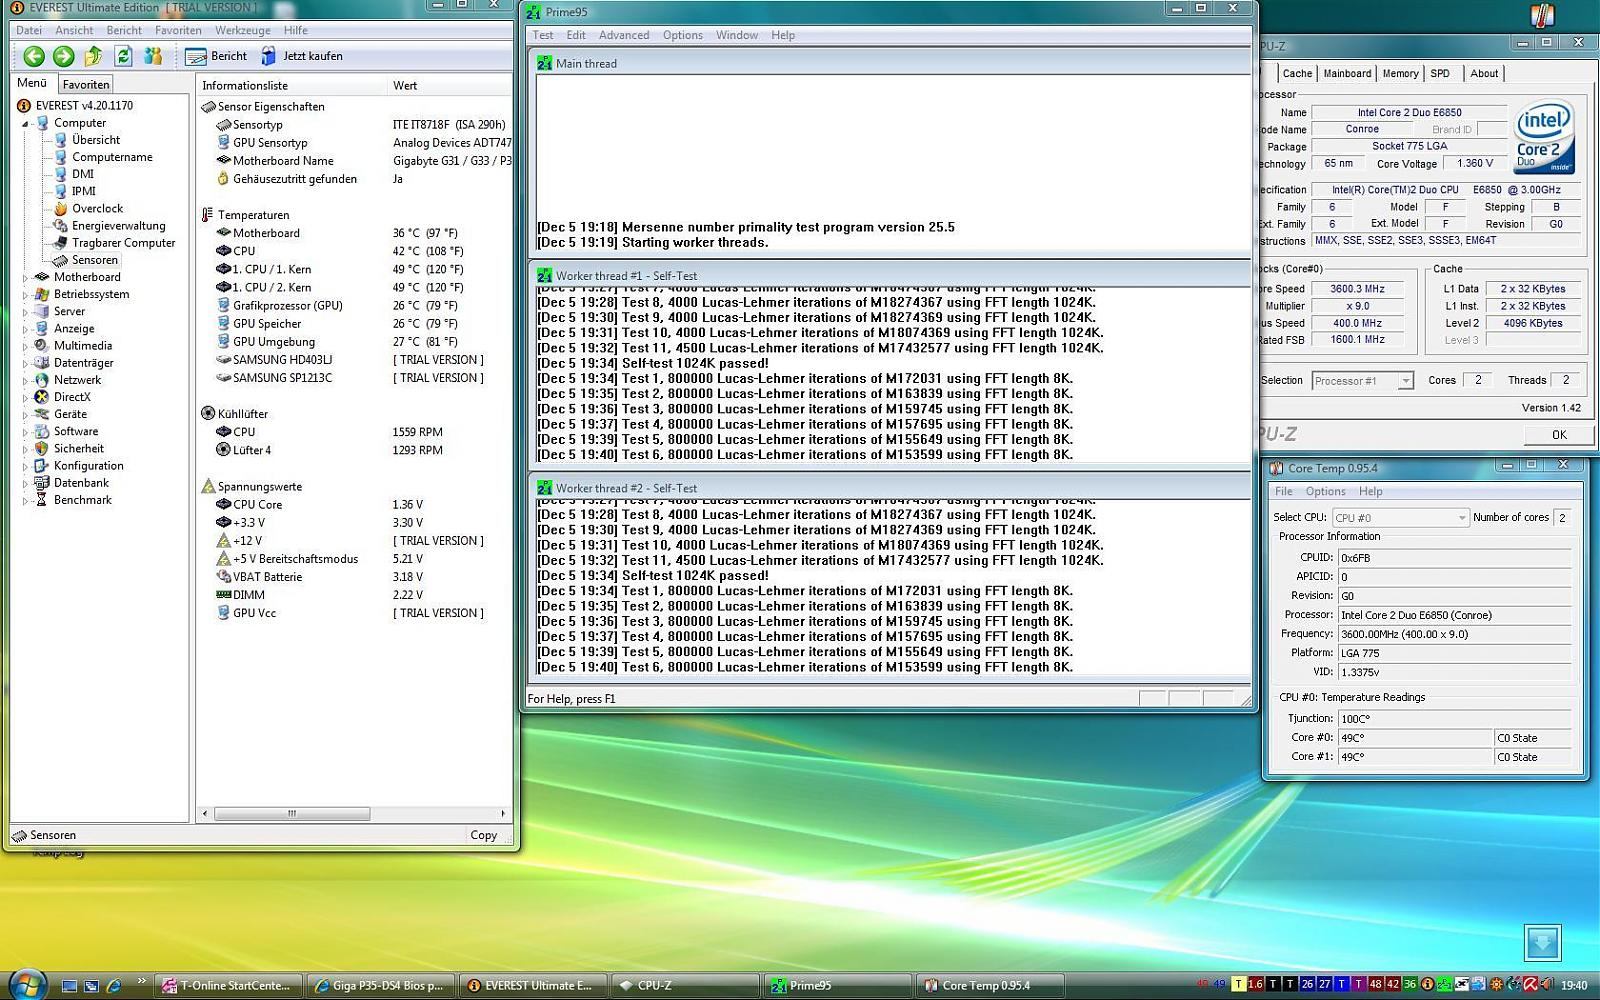The image size is (1600, 1000).
Task: Expand the Multimedia tree node
Action: pyautogui.click(x=25, y=345)
